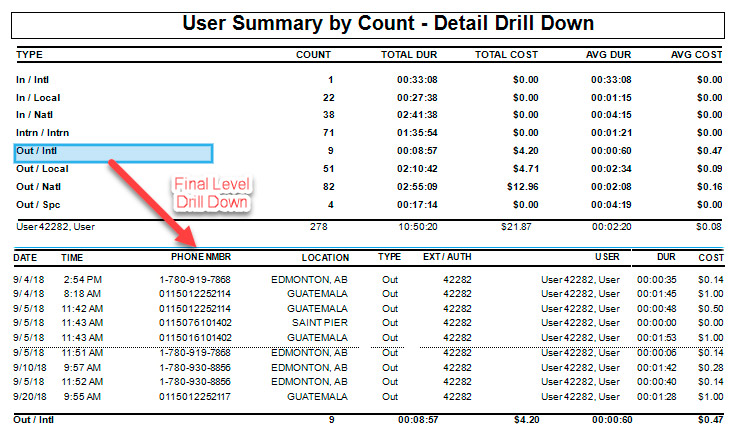
Task: Click the EXT / AUTH column header
Action: click(x=446, y=257)
